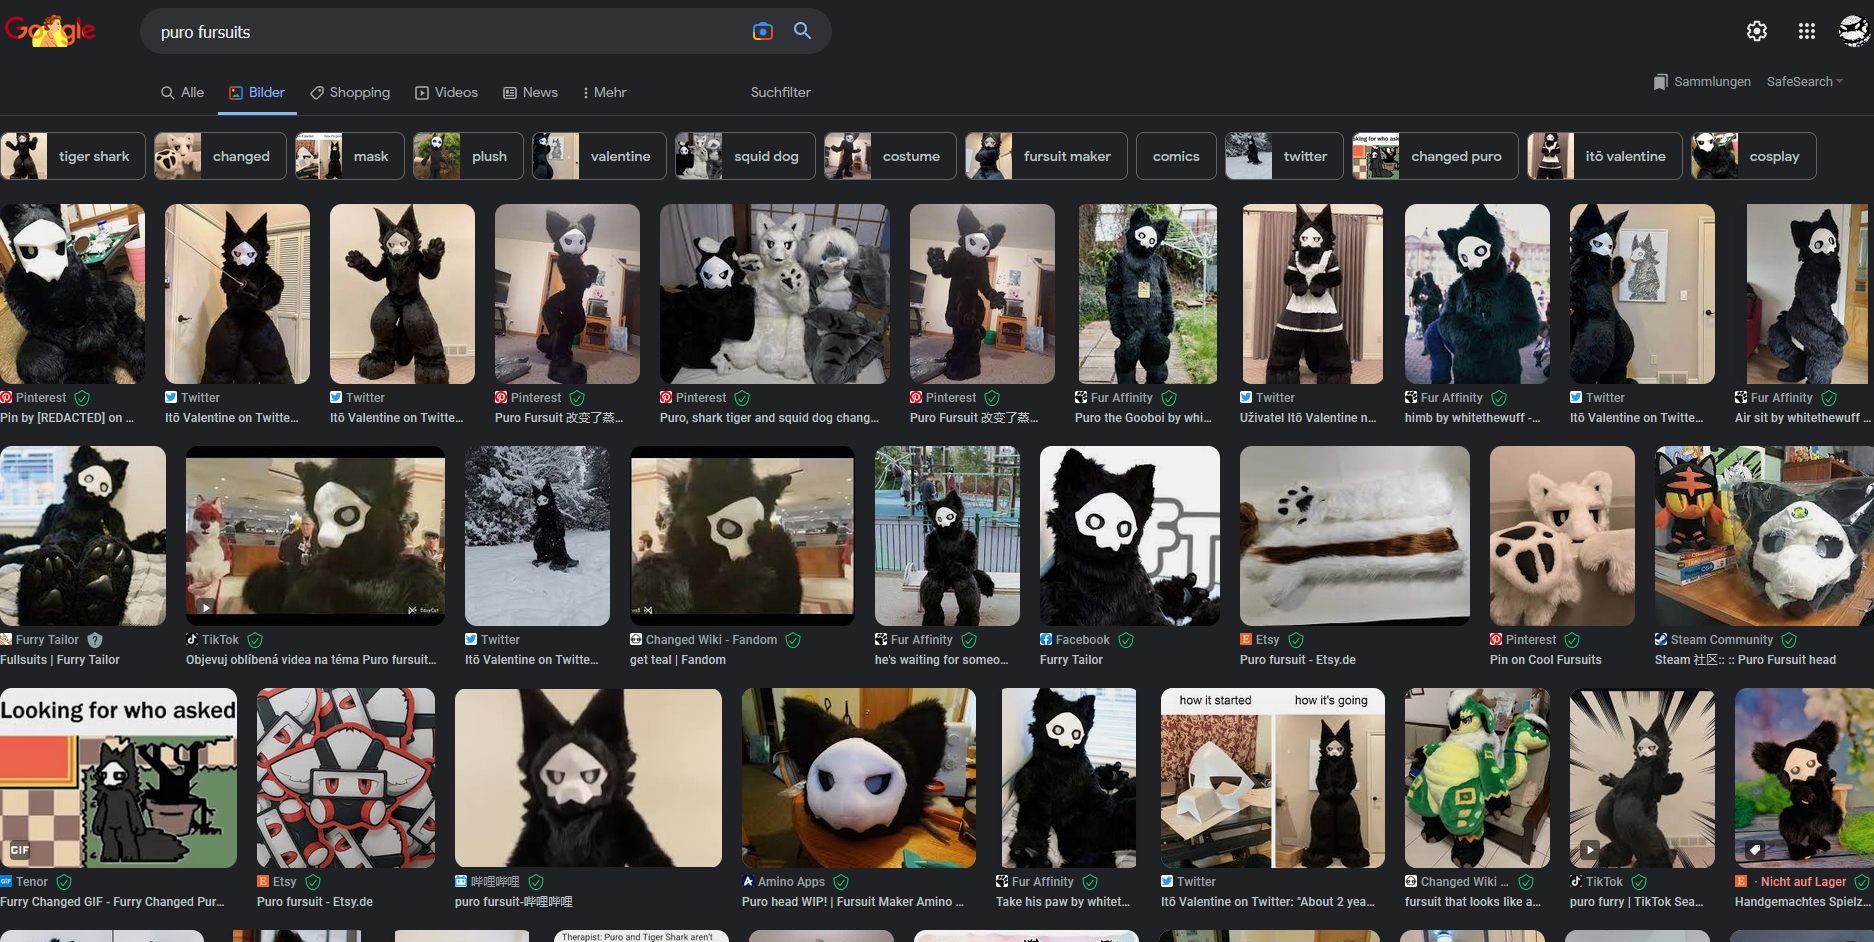Filter by changed chip

[x=220, y=156]
